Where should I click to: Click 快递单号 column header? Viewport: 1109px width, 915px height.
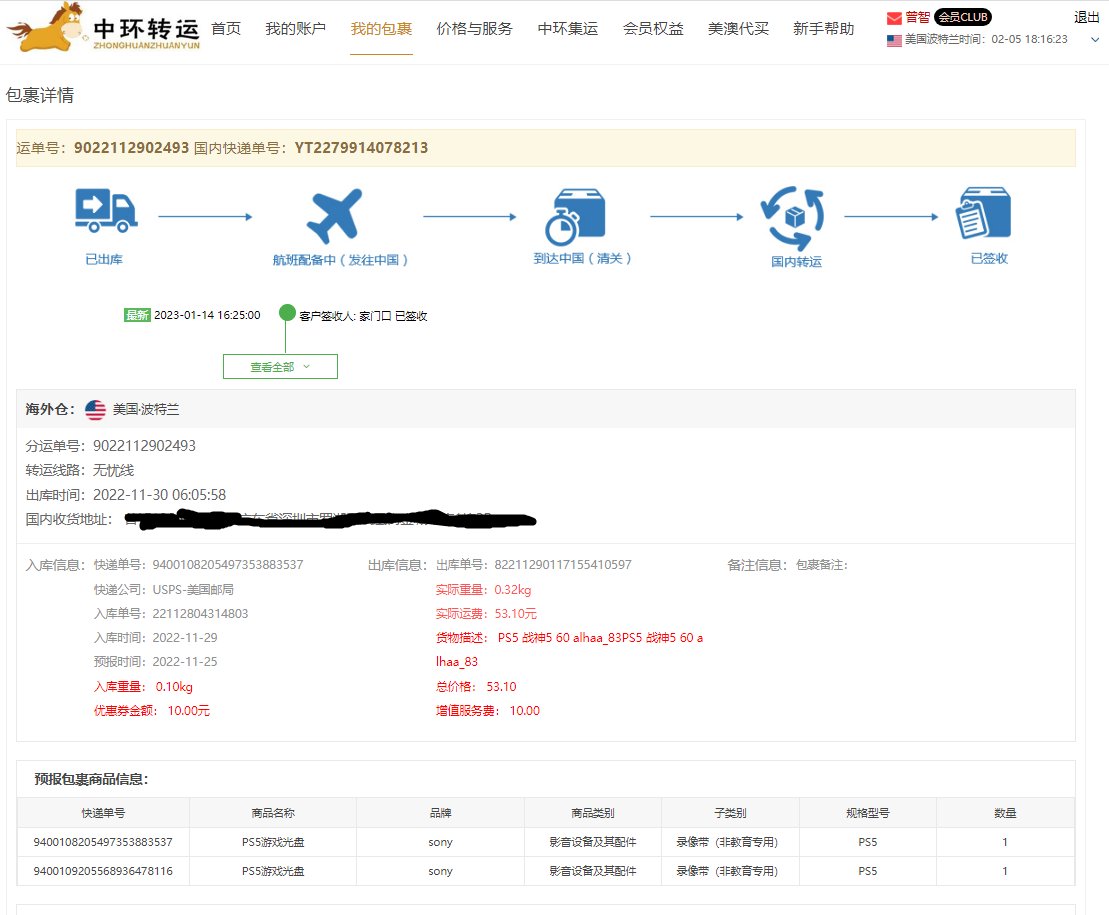click(x=103, y=813)
